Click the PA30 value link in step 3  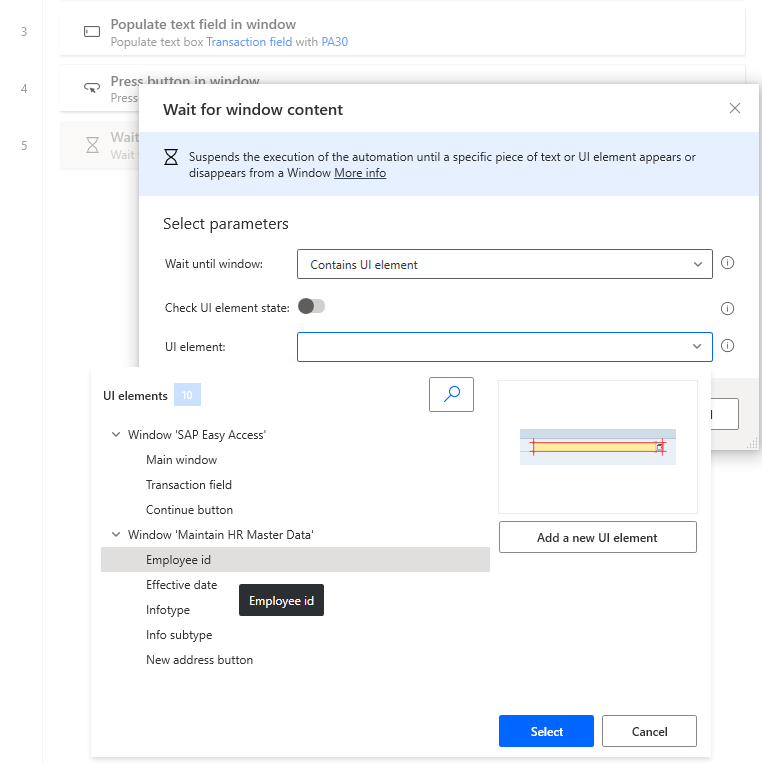point(335,42)
